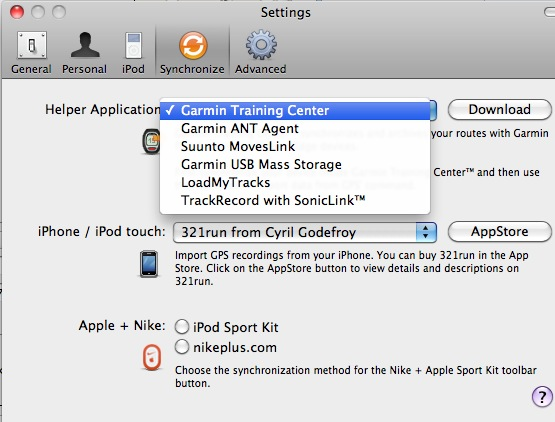
Task: Click the Import GPS recordings description text
Action: pos(351,268)
